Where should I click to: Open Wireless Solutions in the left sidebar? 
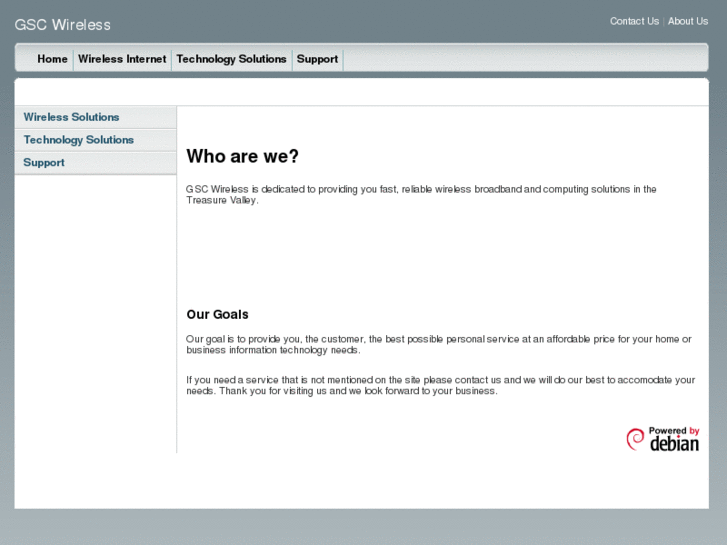coord(71,117)
